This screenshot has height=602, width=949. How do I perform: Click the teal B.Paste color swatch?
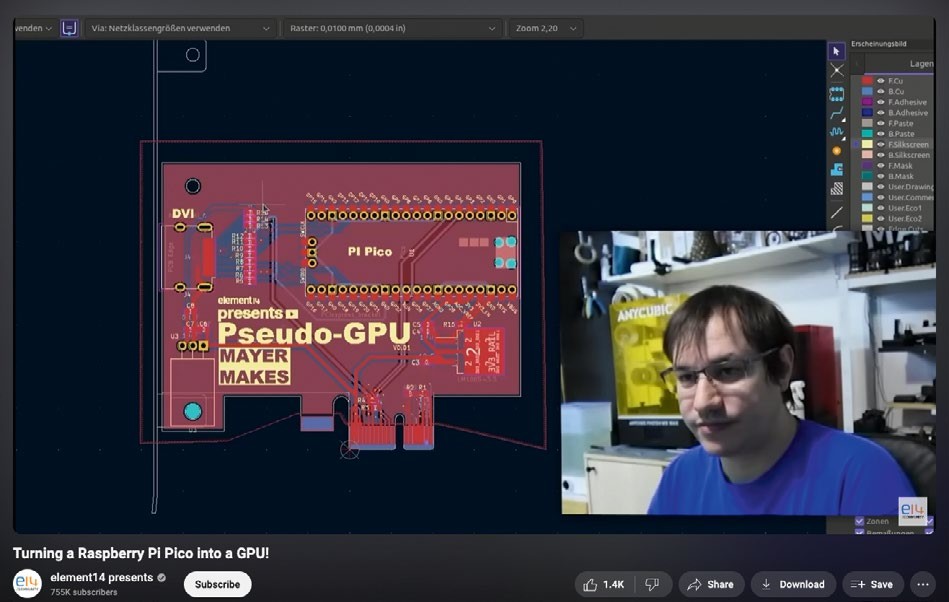[x=867, y=134]
